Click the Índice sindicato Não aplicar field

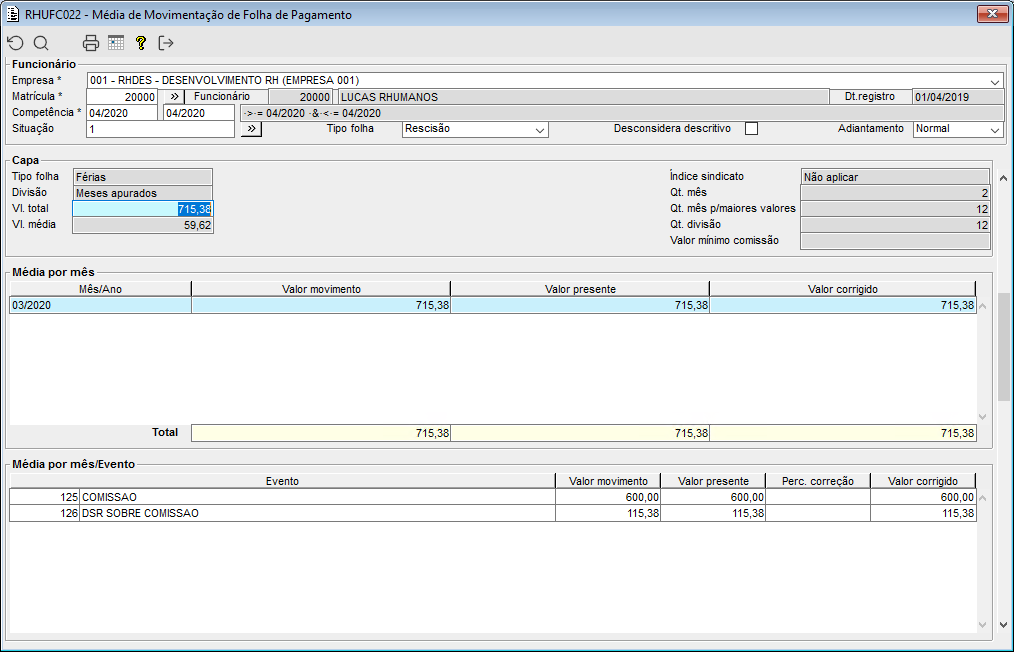[x=895, y=177]
